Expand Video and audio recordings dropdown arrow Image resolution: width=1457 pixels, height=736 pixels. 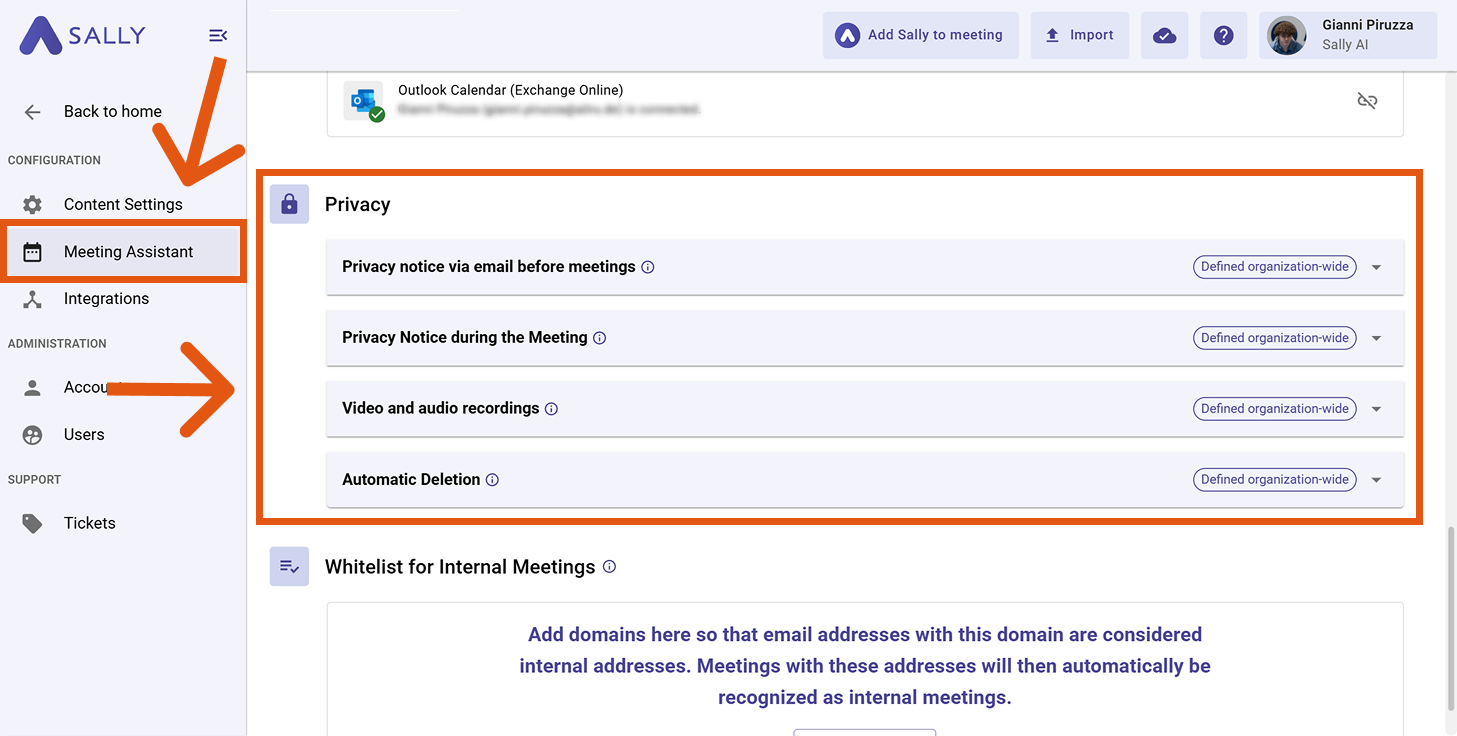1376,409
